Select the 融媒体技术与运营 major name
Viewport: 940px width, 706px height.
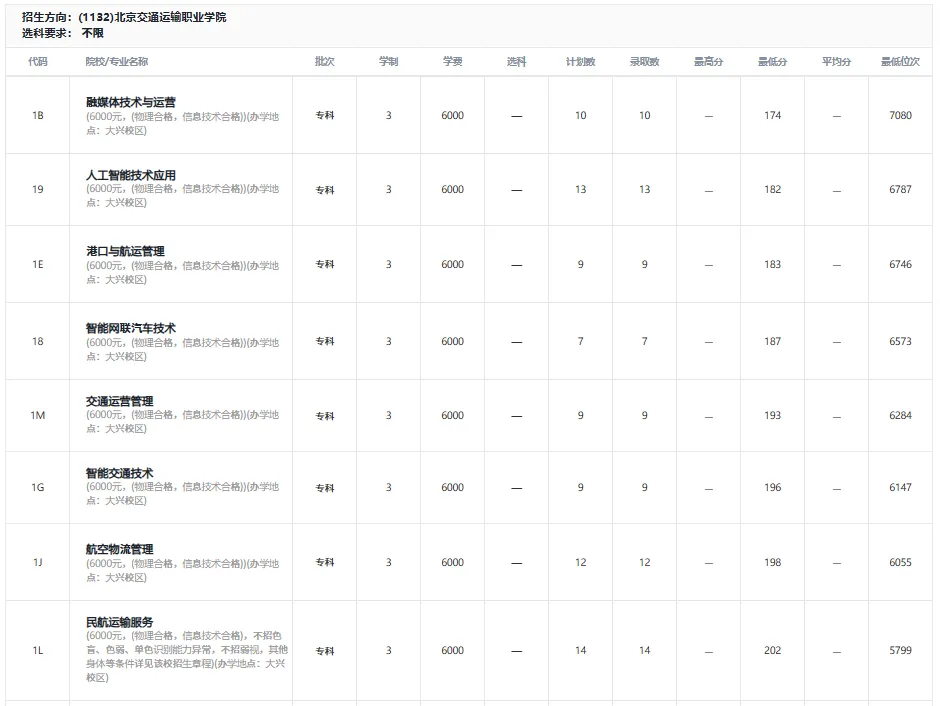tap(131, 102)
